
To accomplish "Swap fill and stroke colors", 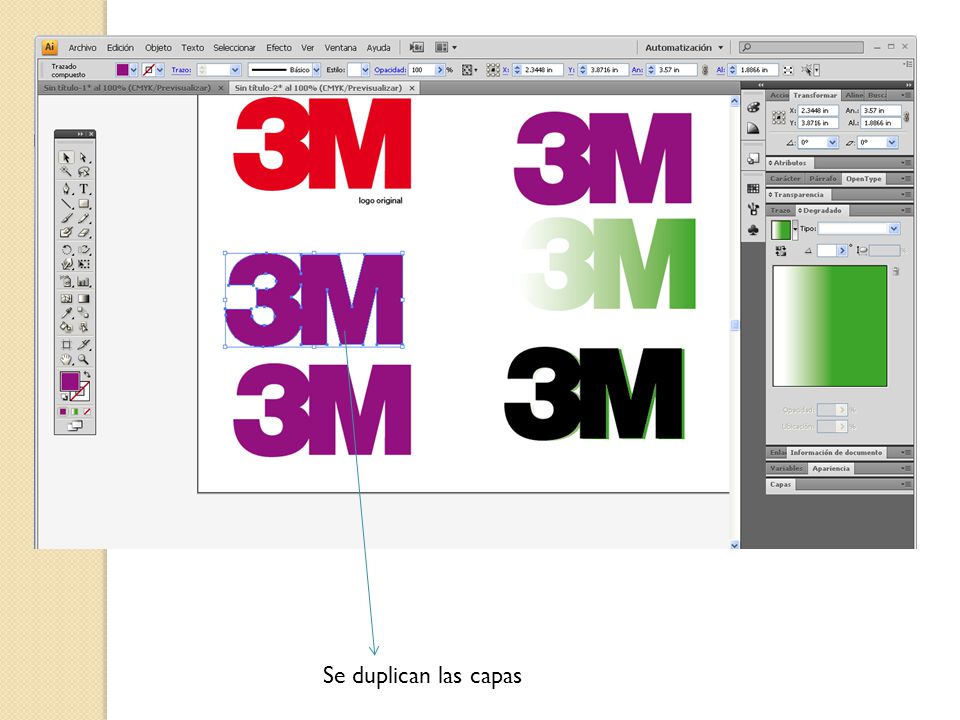I will [87, 375].
